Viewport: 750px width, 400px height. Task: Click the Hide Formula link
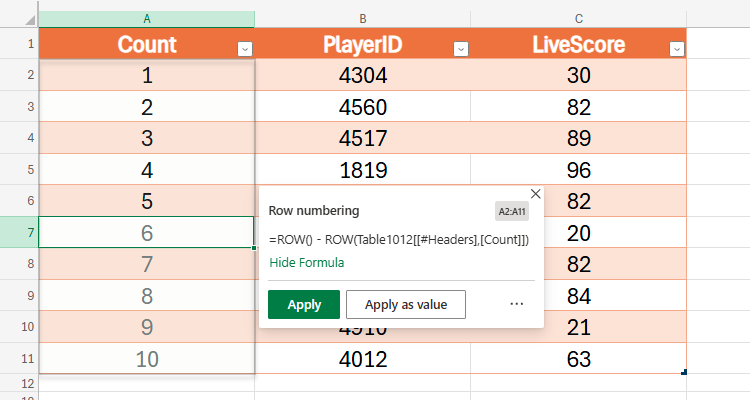click(306, 263)
